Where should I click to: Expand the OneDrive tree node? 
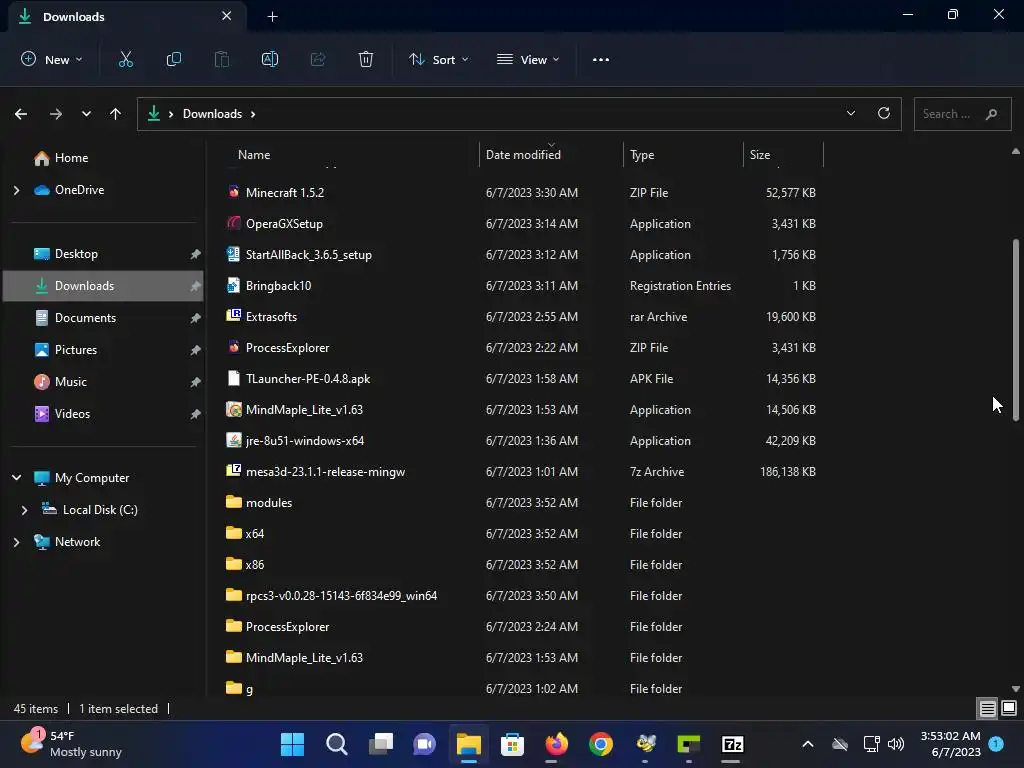coord(16,190)
